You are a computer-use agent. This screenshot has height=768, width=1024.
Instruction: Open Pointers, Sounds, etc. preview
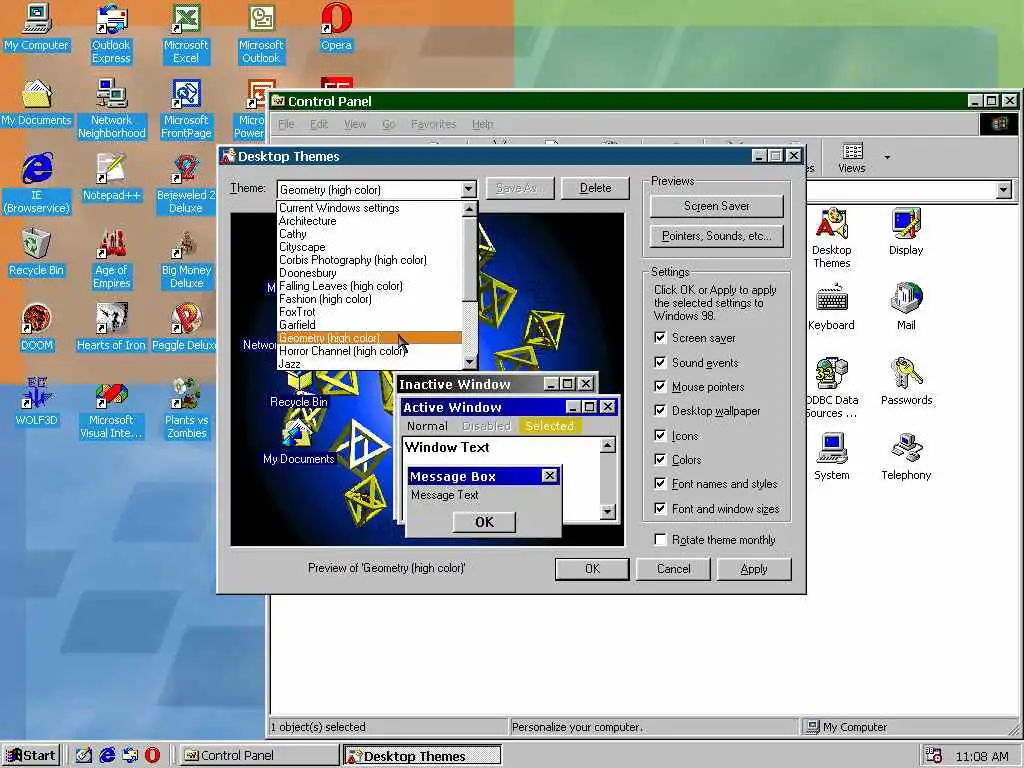coord(716,236)
